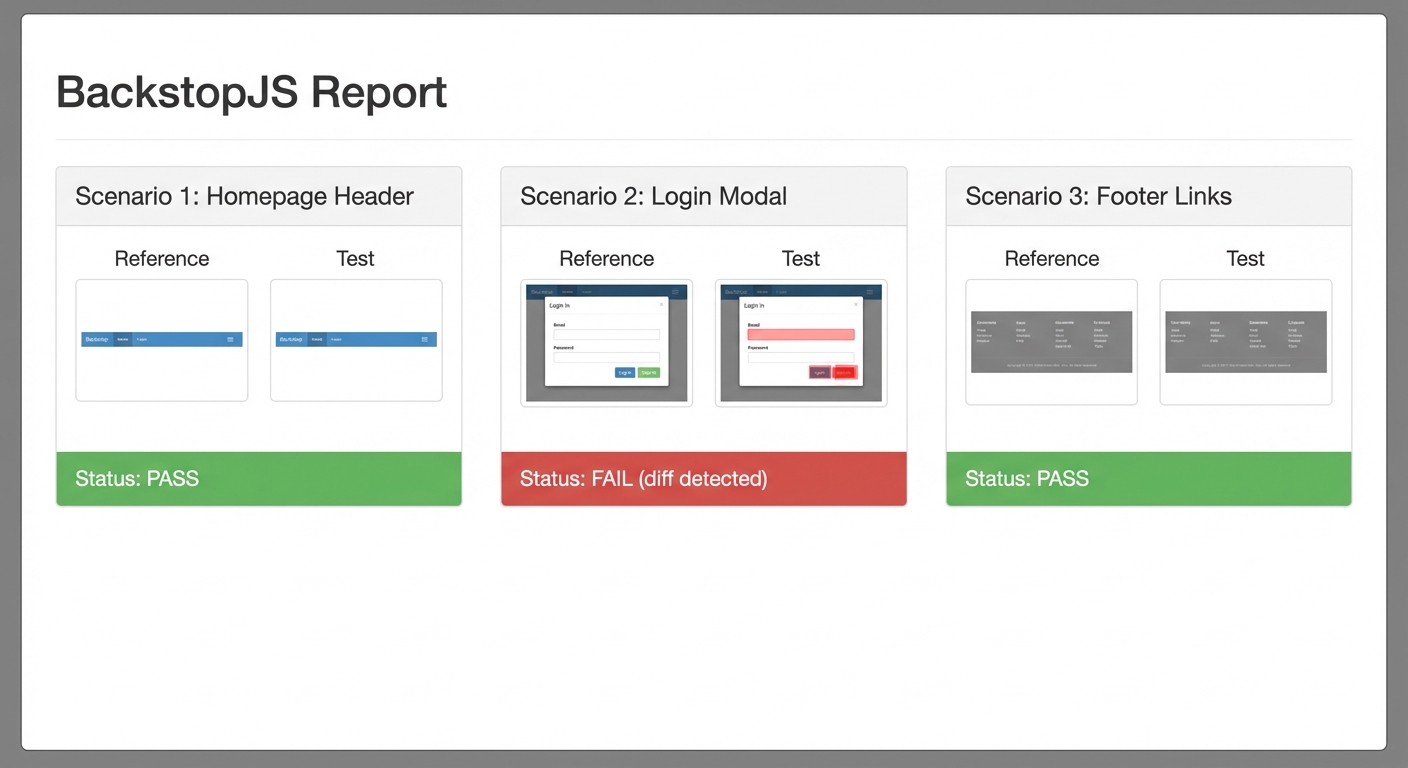Click the Backstop brand logo in Scenario 1 Reference
The height and width of the screenshot is (768, 1408).
[x=98, y=339]
